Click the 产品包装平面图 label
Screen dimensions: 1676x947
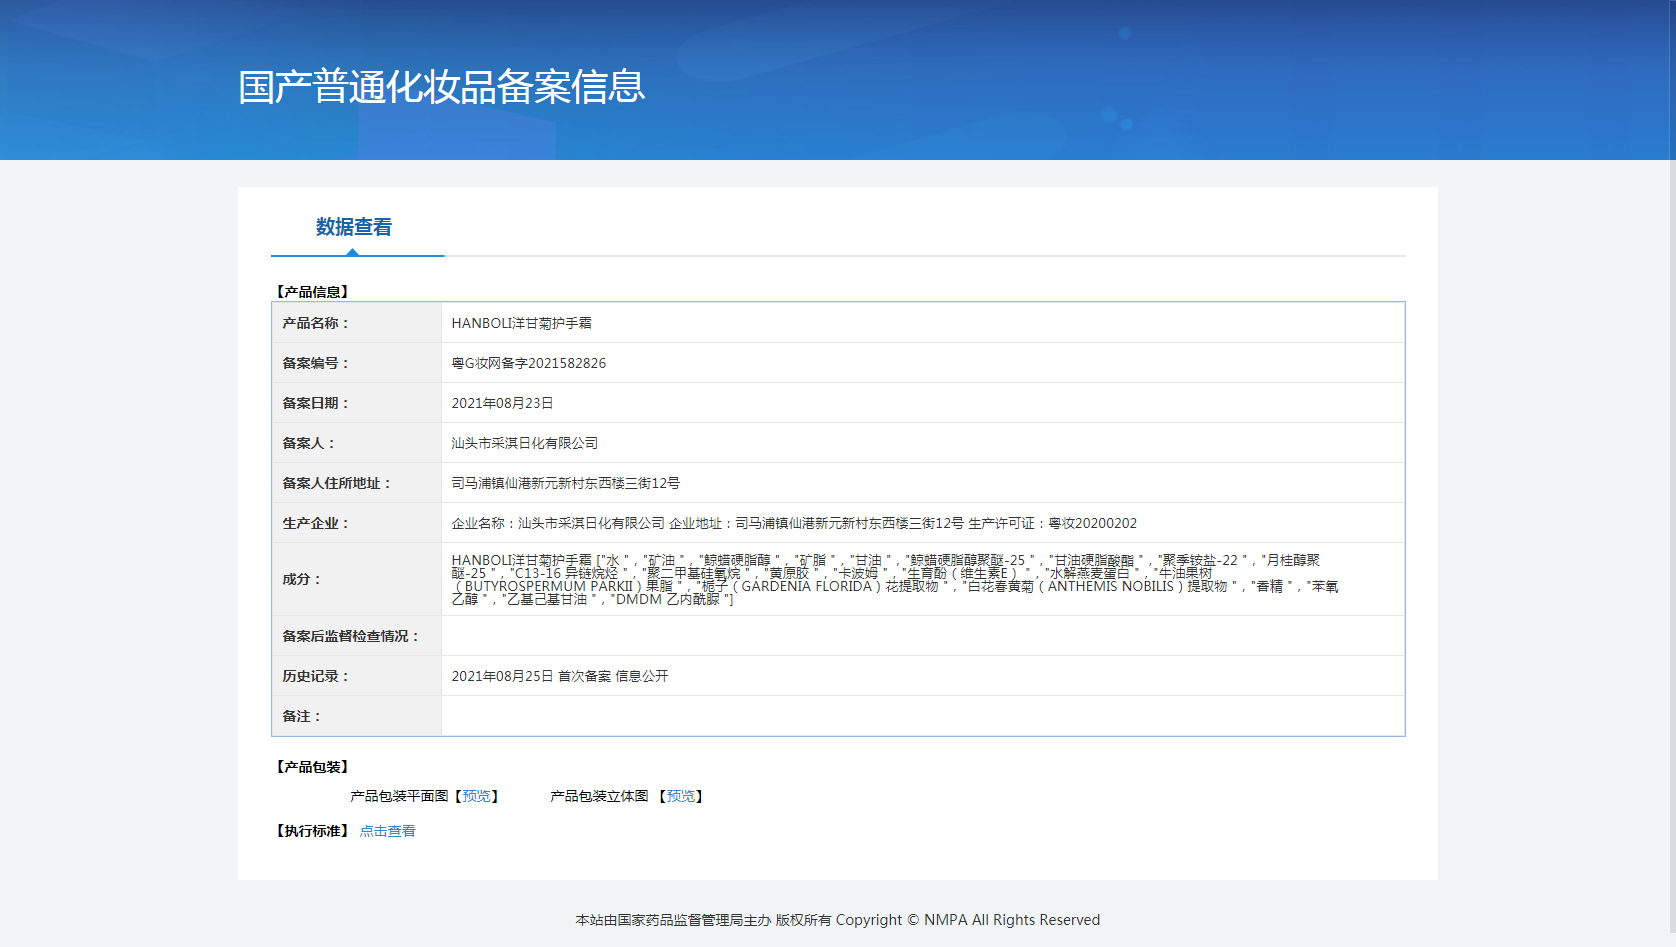[x=399, y=796]
